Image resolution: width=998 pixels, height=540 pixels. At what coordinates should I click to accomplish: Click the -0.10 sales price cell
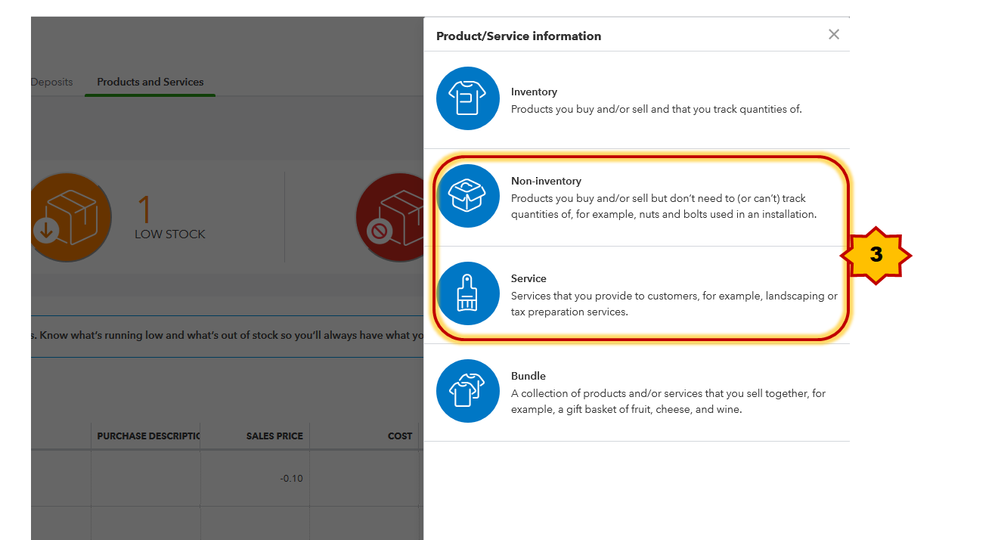tap(292, 478)
